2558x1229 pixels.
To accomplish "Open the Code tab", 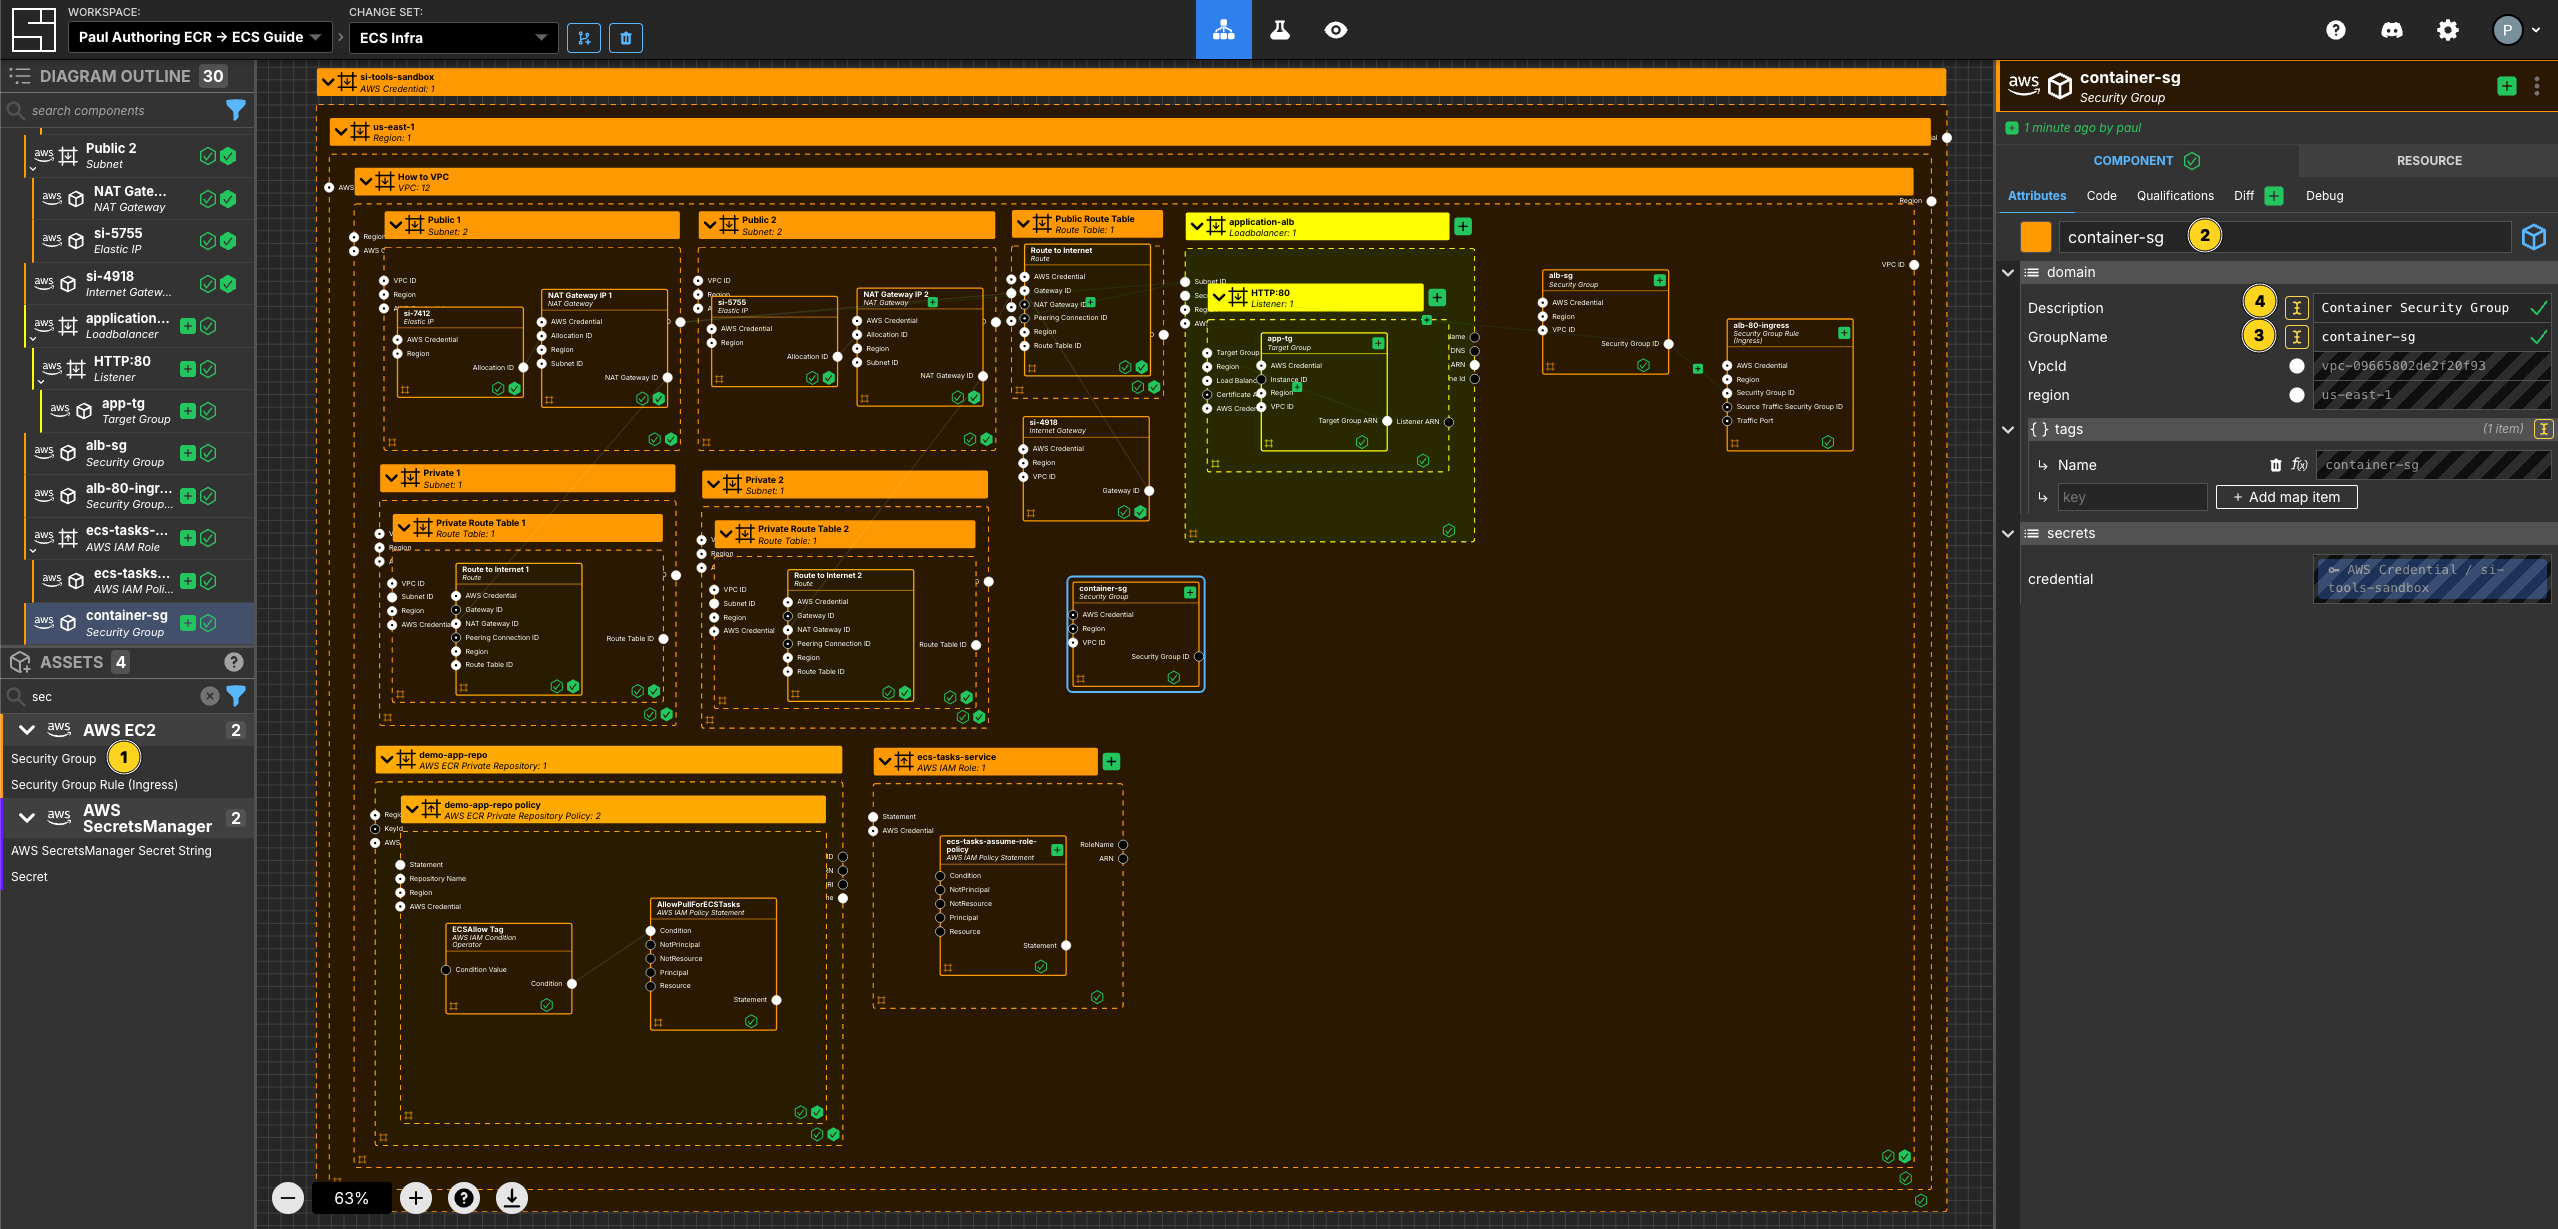I will (2101, 196).
